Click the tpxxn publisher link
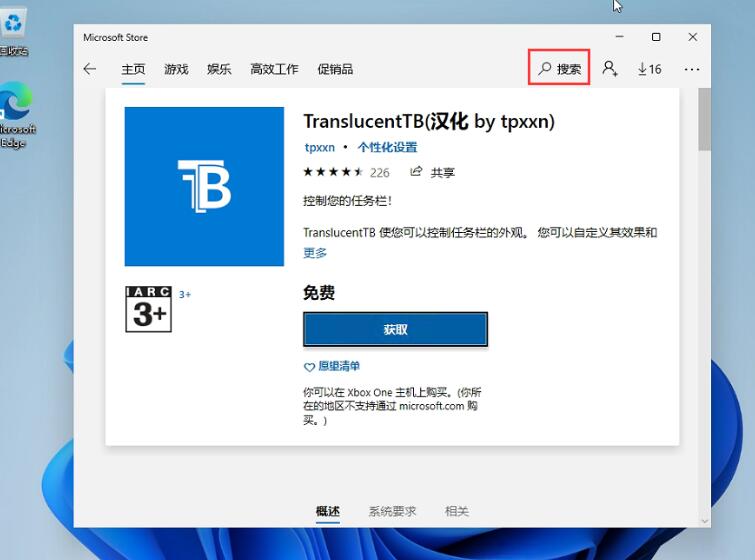Viewport: 755px width, 560px height. click(320, 147)
